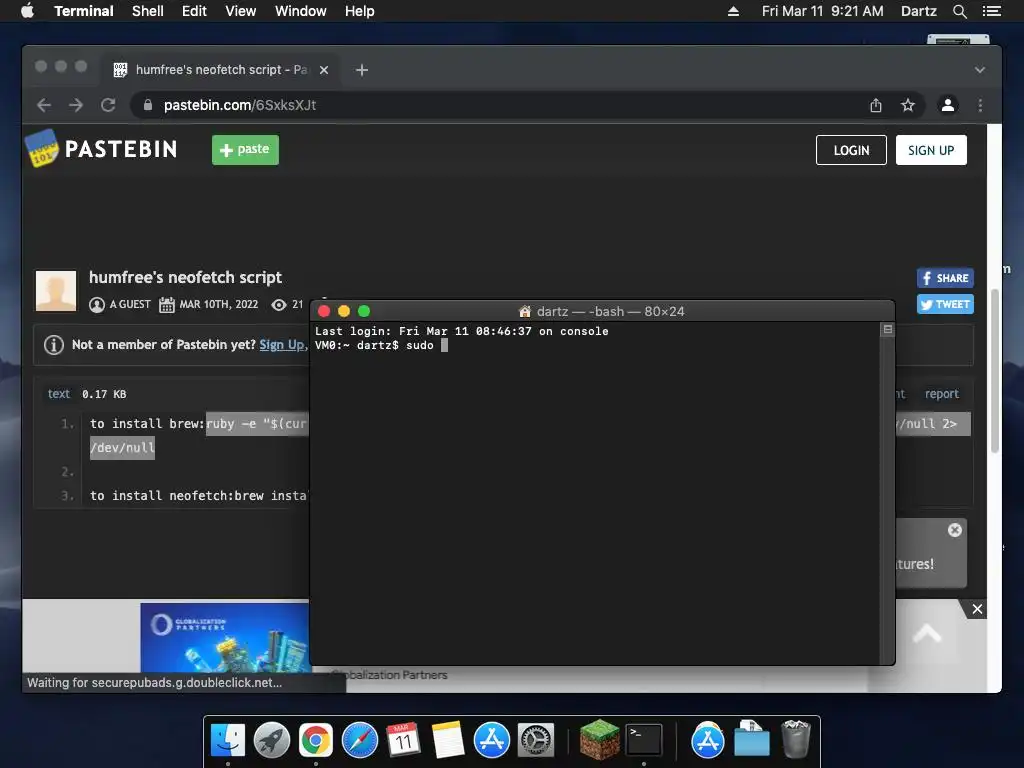This screenshot has width=1024, height=768.
Task: Click the Chrome page scrollbar
Action: click(x=995, y=370)
